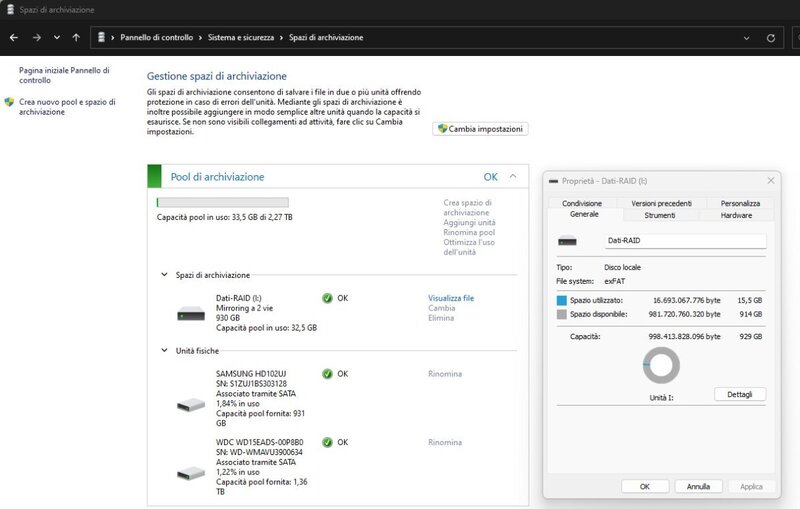Image resolution: width=800 pixels, height=509 pixels.
Task: Select the Condivisione tab
Action: pos(582,203)
